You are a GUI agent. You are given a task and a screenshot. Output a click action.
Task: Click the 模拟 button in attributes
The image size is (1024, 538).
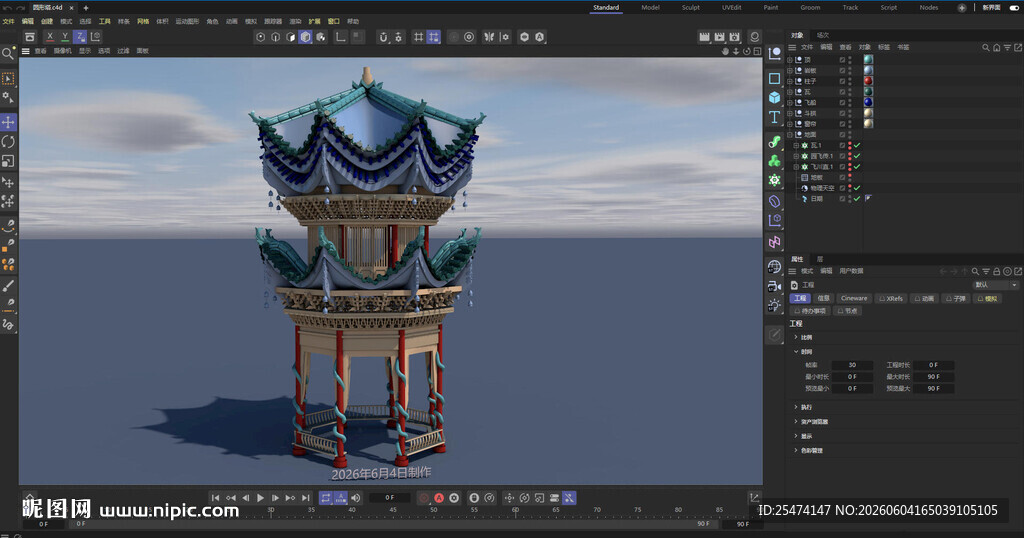coord(988,298)
